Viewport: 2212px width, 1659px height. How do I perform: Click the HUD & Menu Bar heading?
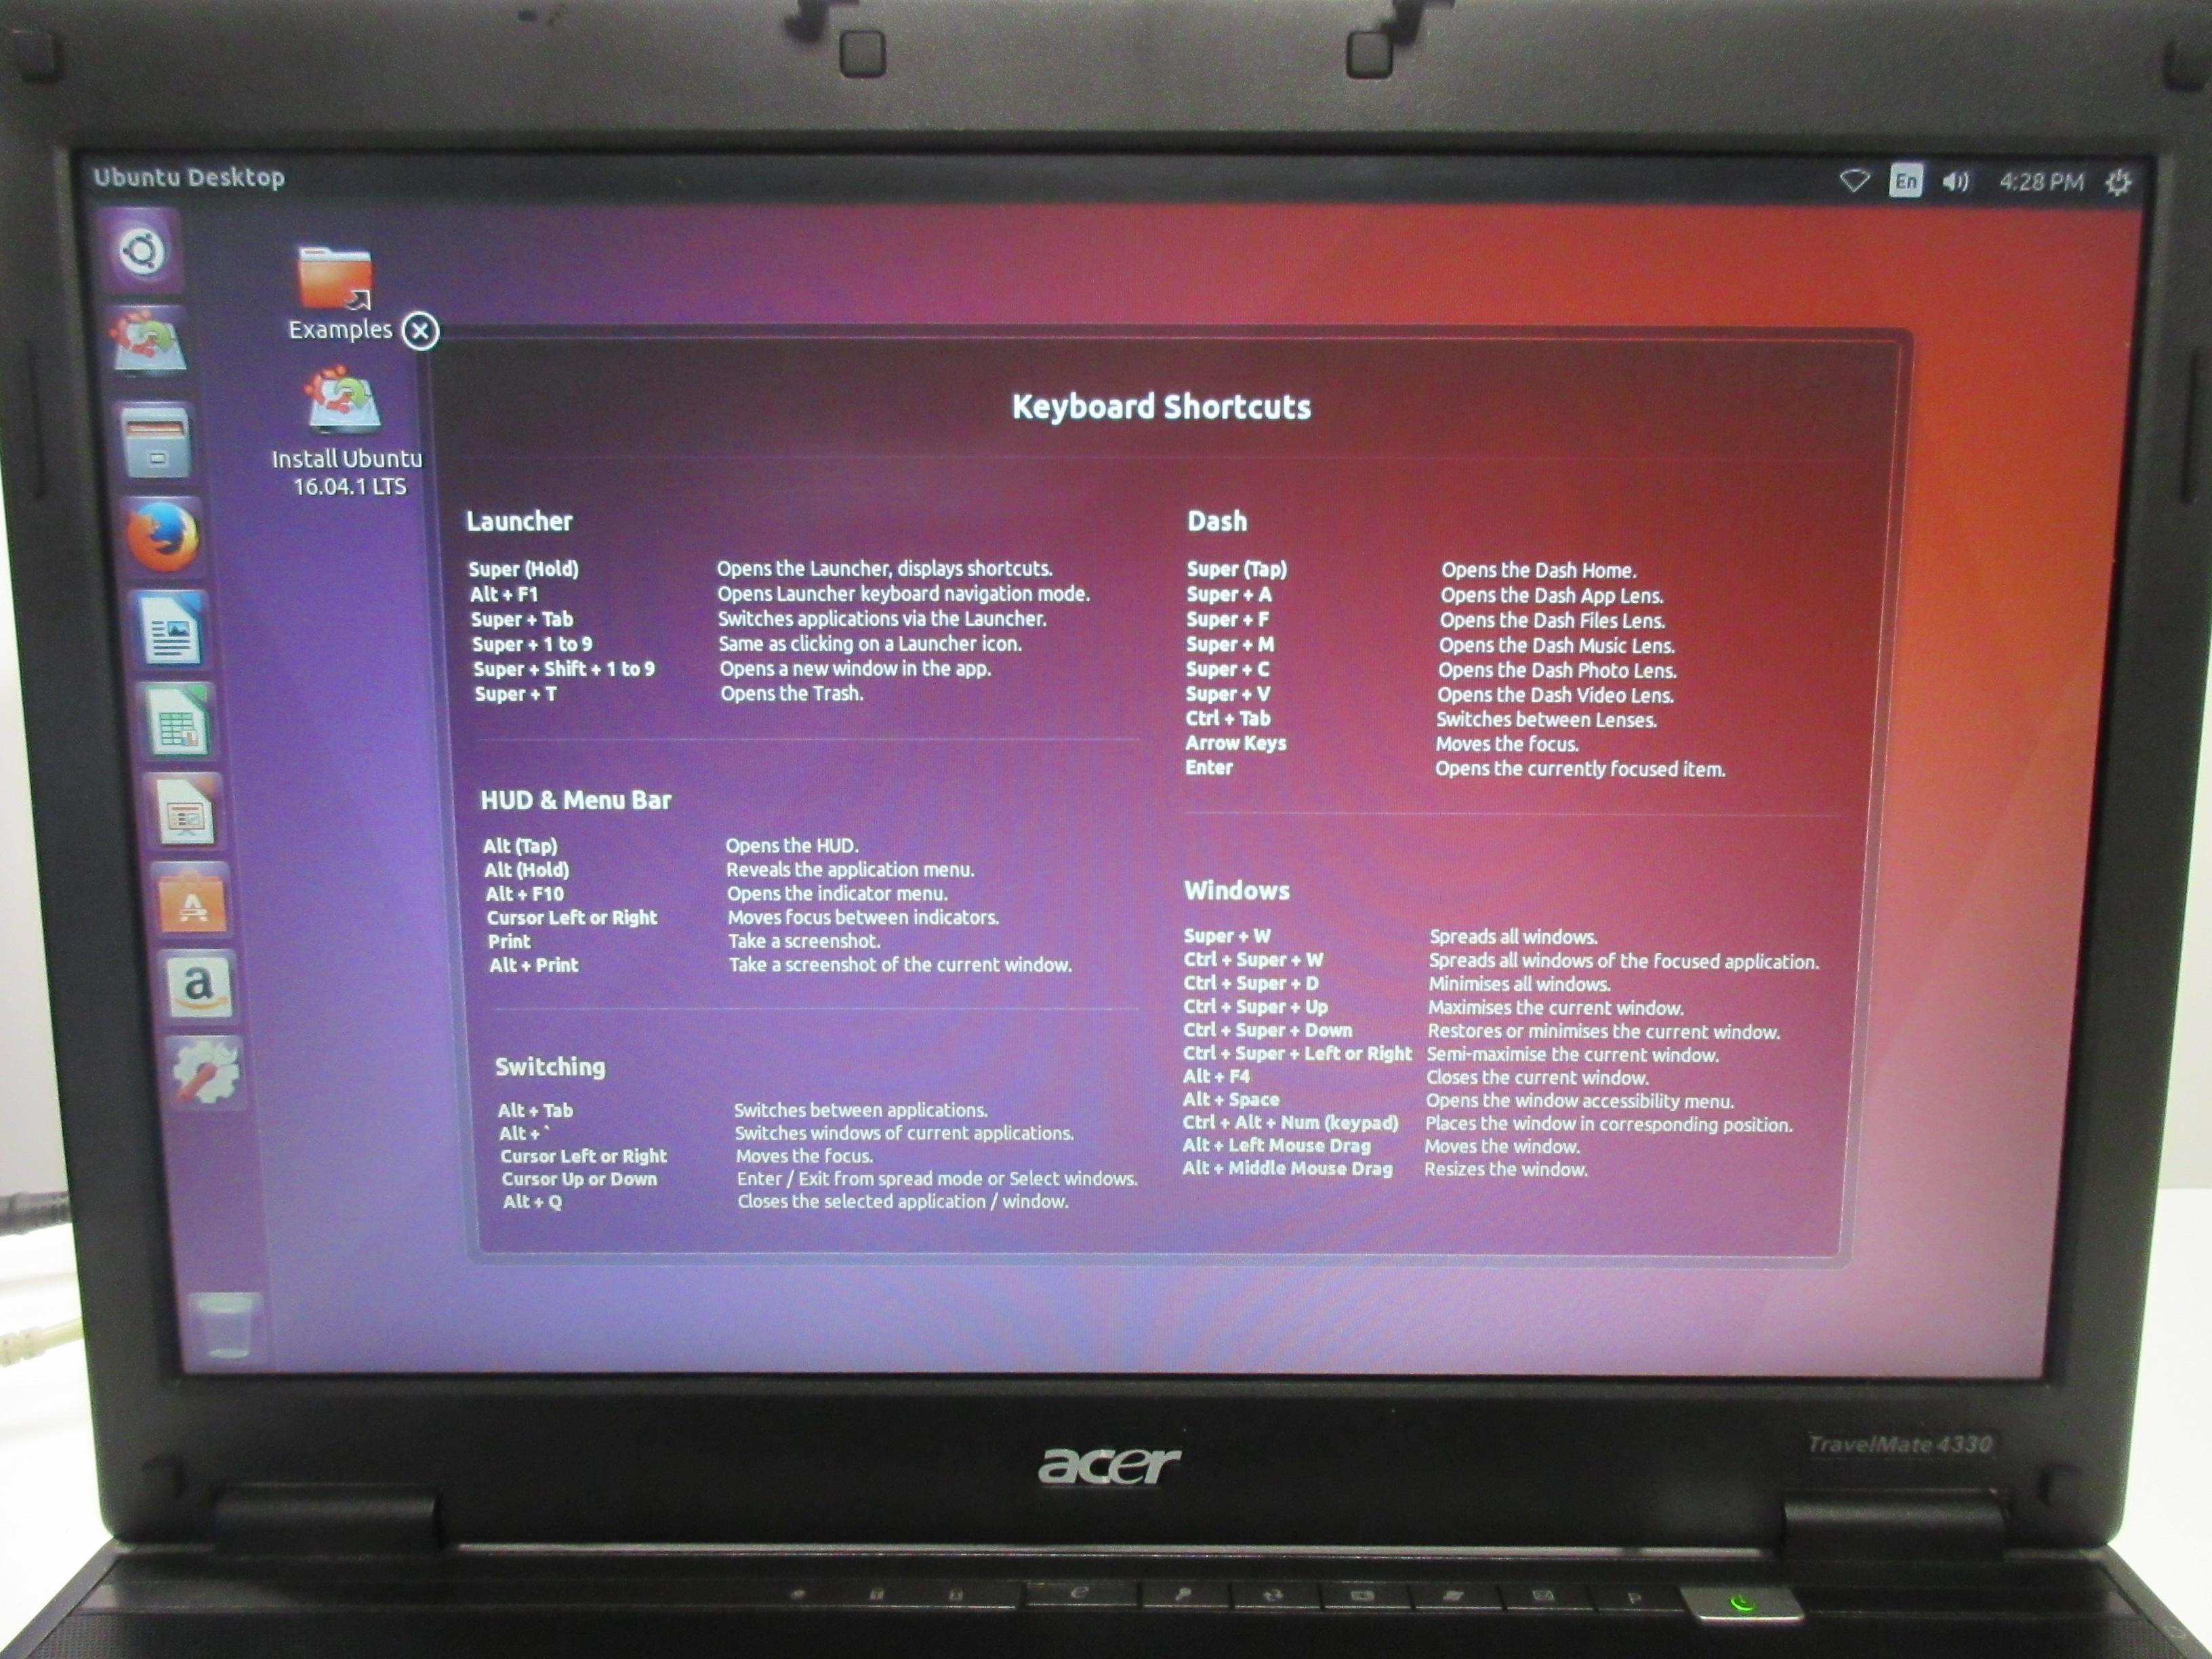click(x=575, y=800)
